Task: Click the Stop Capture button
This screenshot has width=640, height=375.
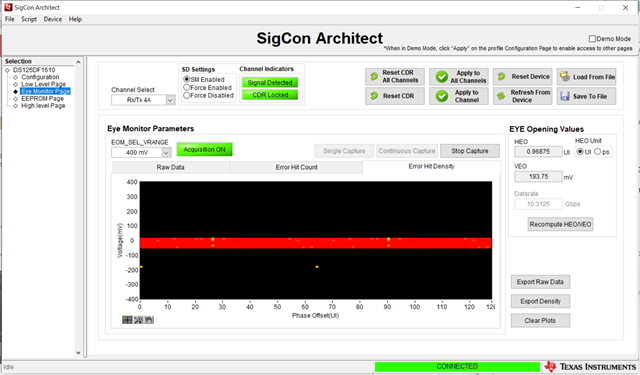Action: [470, 151]
